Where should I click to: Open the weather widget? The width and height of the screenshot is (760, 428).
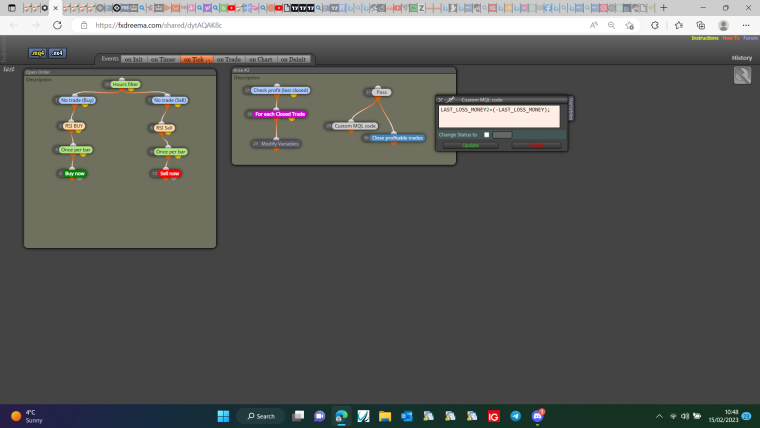(28, 416)
